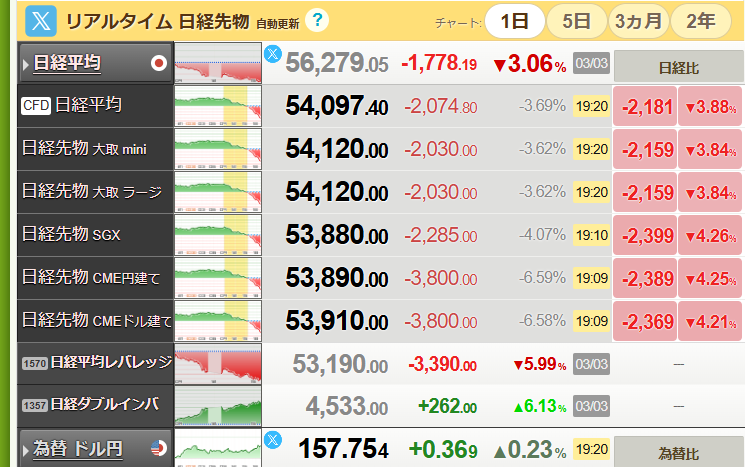The width and height of the screenshot is (745, 467).
Task: Click the US-Japan flag icon on 為替 ドル円
Action: click(x=159, y=448)
